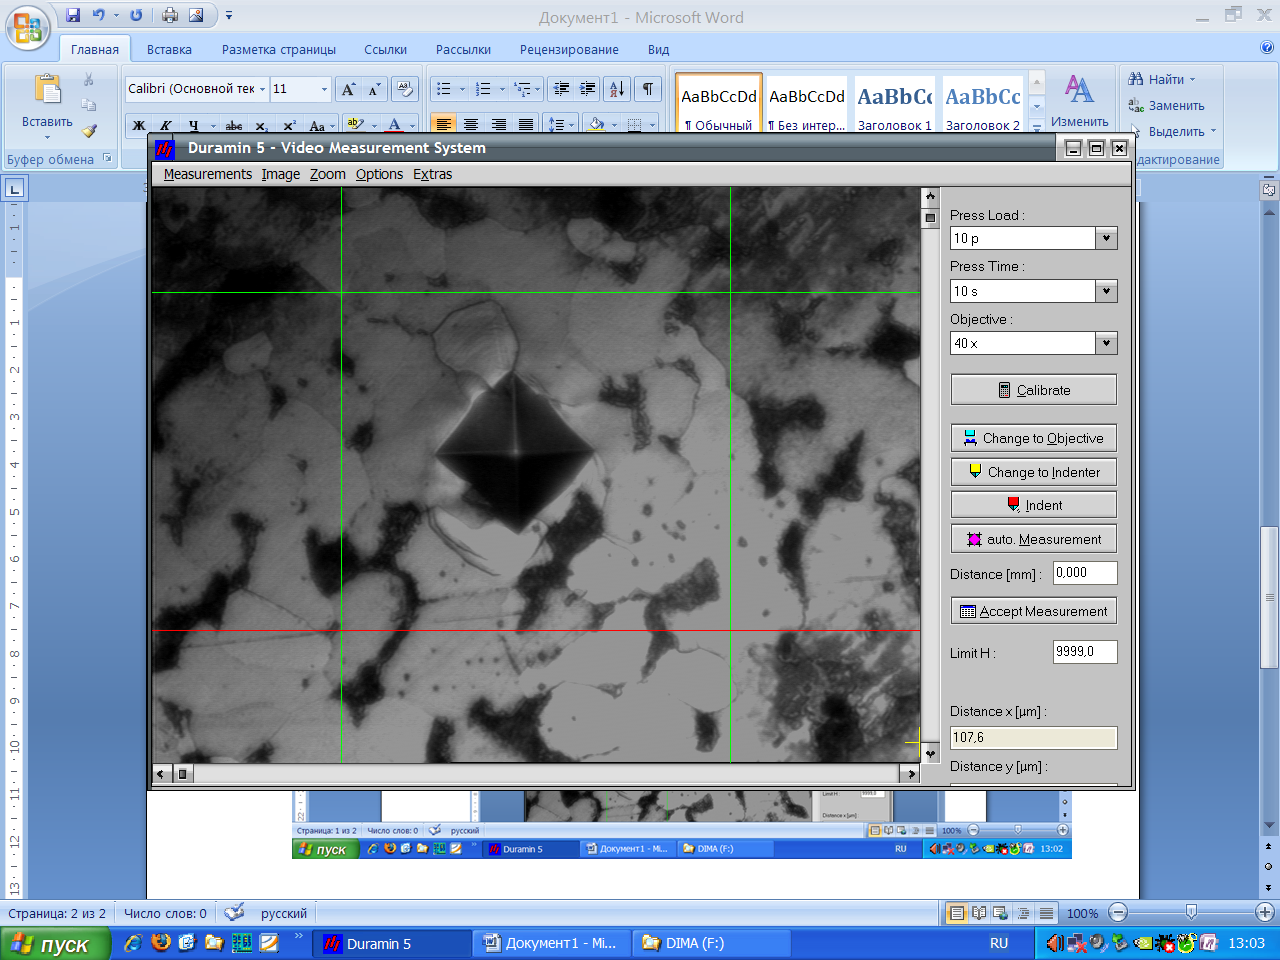Click Change to Indenter button
The image size is (1280, 960).
pos(1033,472)
